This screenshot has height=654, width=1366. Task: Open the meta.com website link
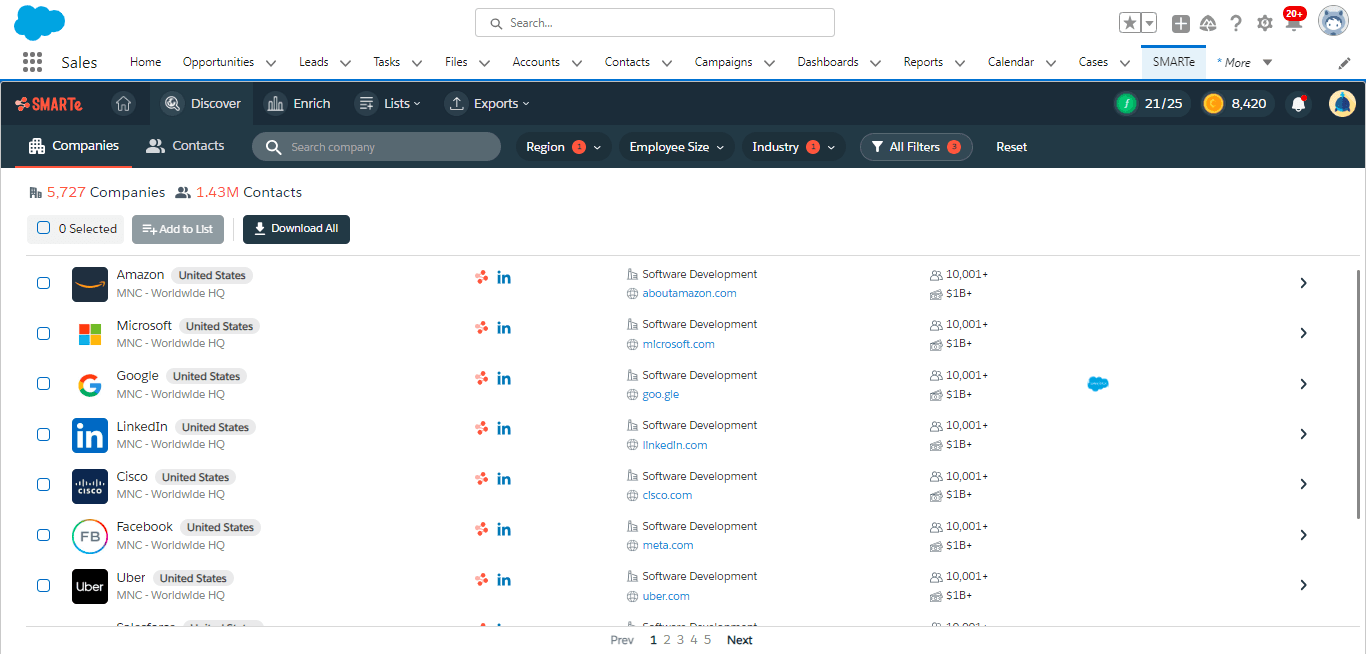(x=668, y=545)
